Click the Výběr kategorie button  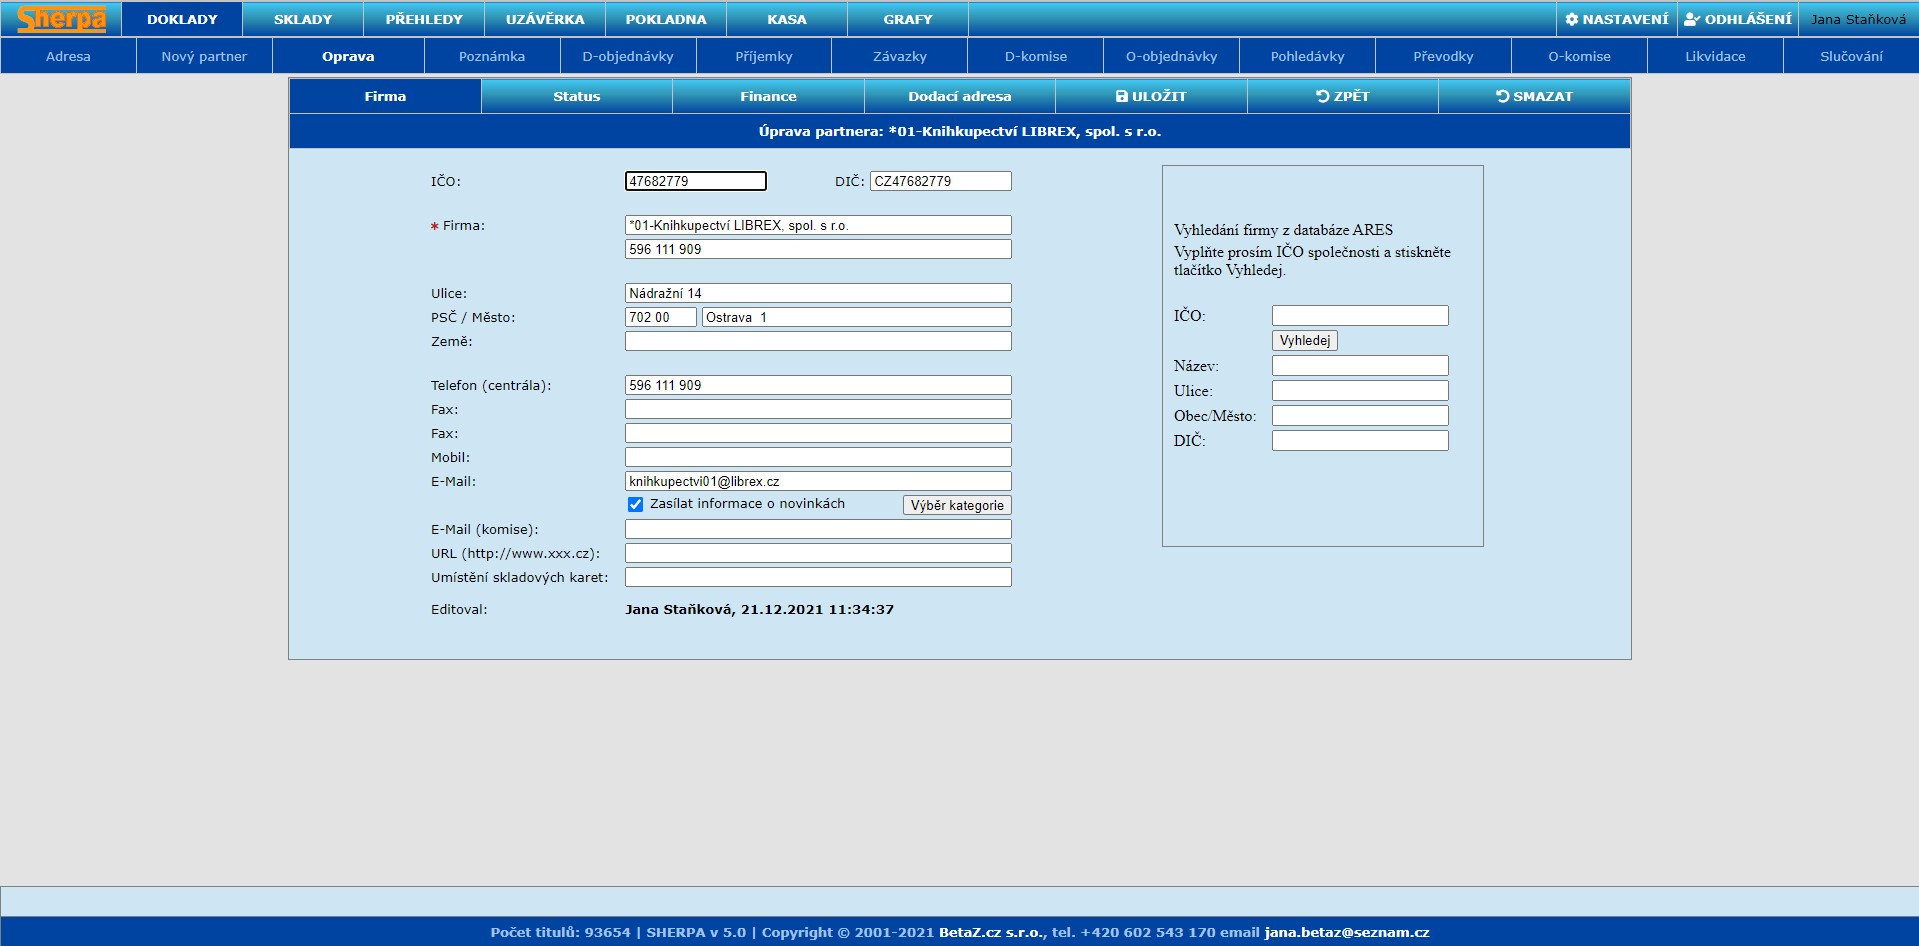(956, 505)
